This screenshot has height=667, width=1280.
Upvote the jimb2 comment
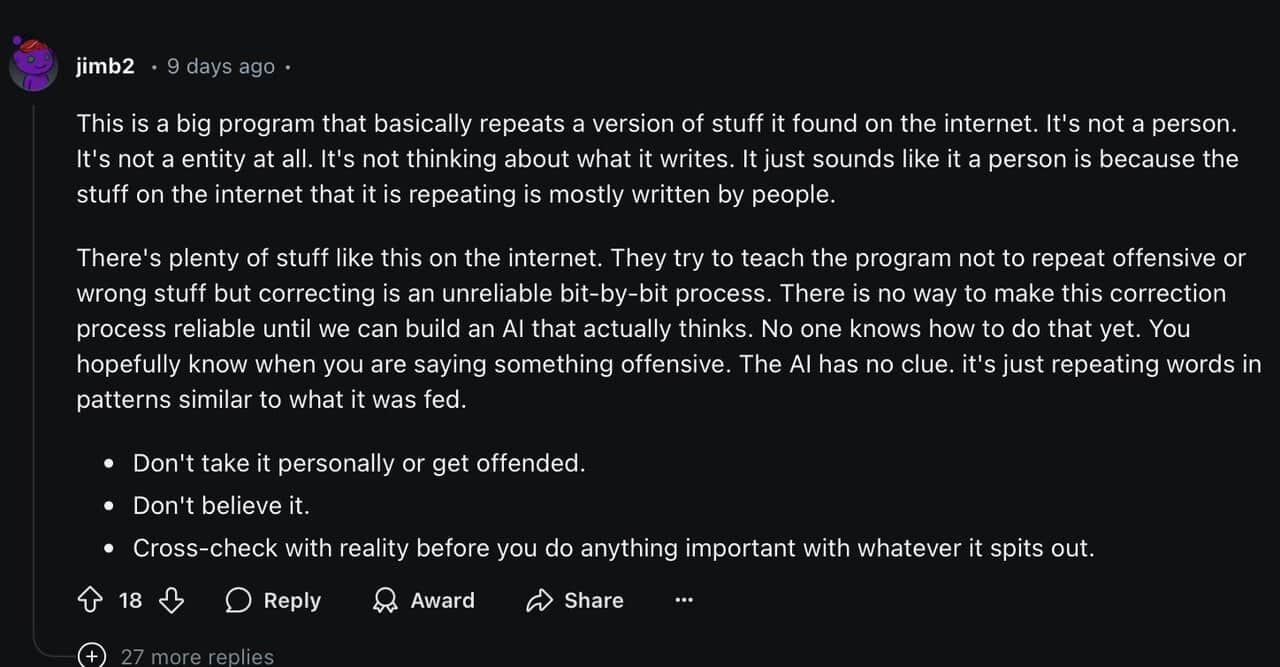pyautogui.click(x=90, y=600)
